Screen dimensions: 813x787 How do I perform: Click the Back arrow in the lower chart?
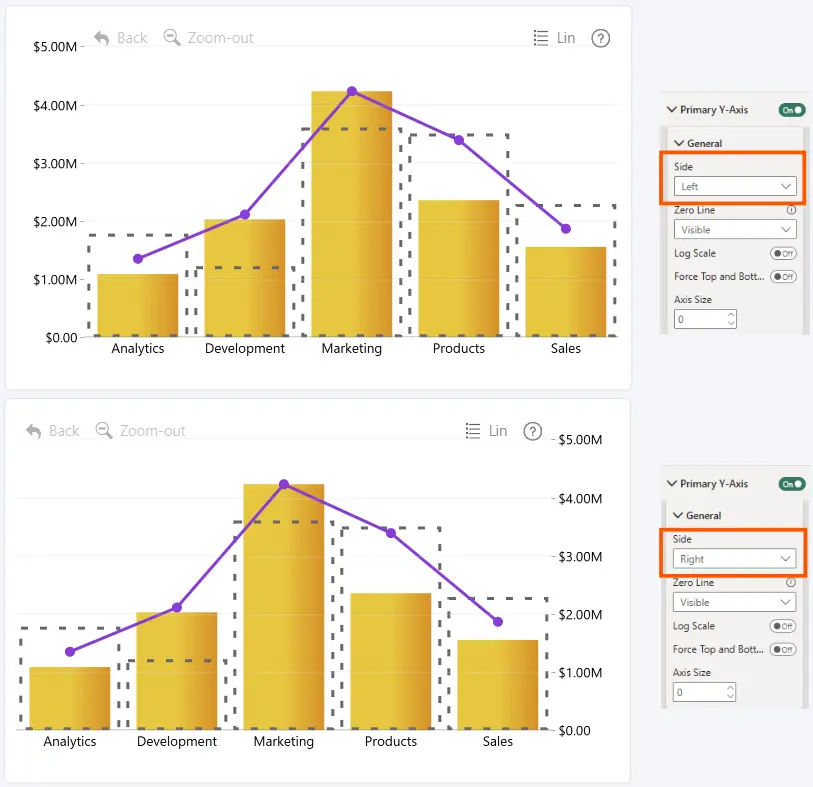tap(34, 431)
